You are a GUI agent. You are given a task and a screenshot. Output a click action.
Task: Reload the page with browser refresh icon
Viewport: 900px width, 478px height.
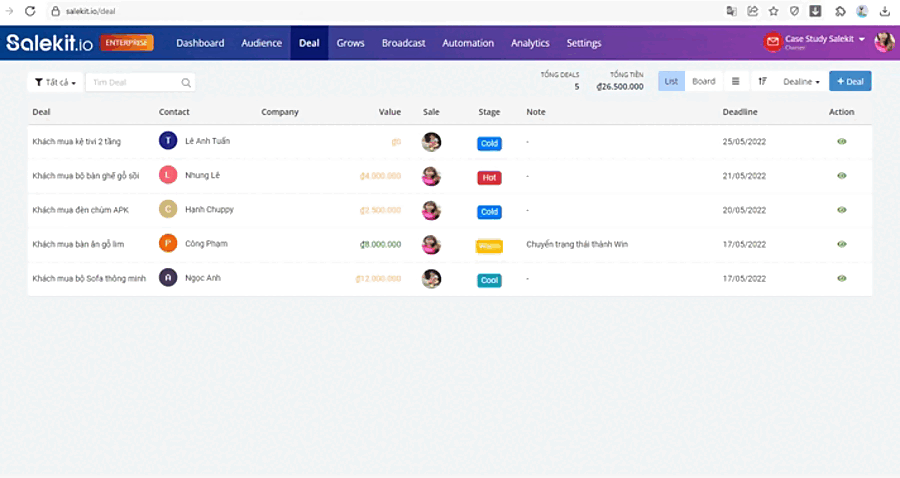tap(30, 11)
